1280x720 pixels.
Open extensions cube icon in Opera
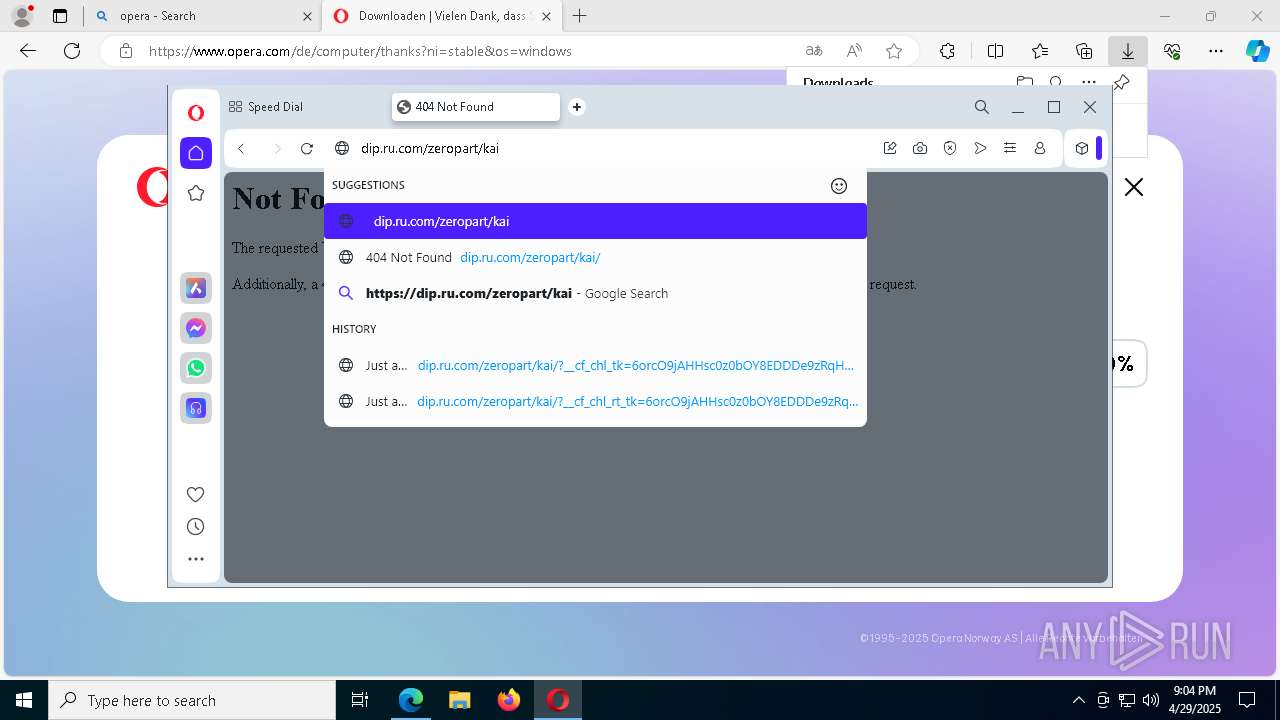point(1082,148)
